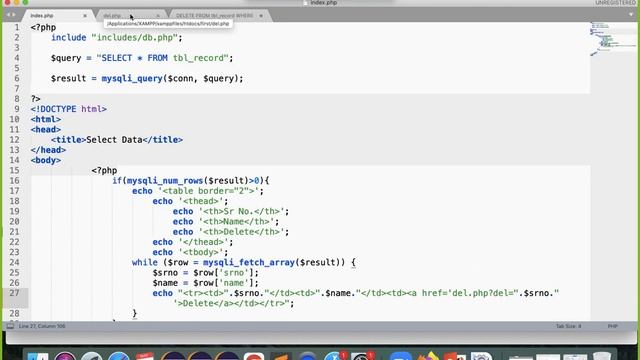This screenshot has width=640, height=360.
Task: Click the <body> tag
Action: tap(46, 160)
